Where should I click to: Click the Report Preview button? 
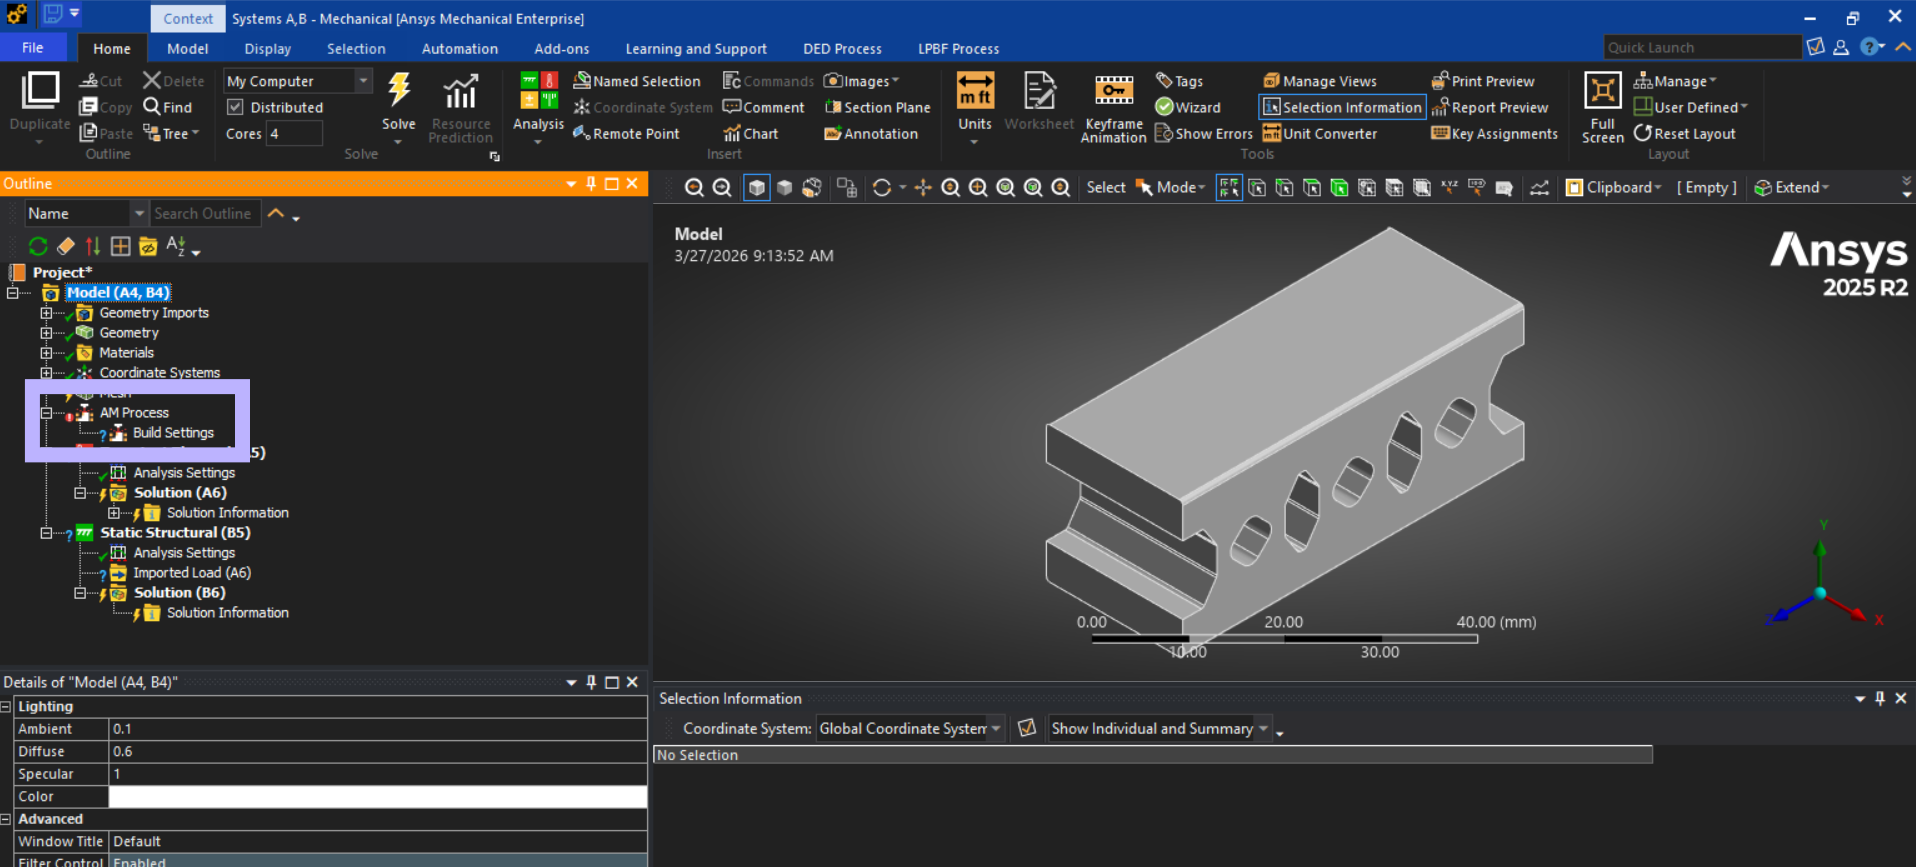1490,108
